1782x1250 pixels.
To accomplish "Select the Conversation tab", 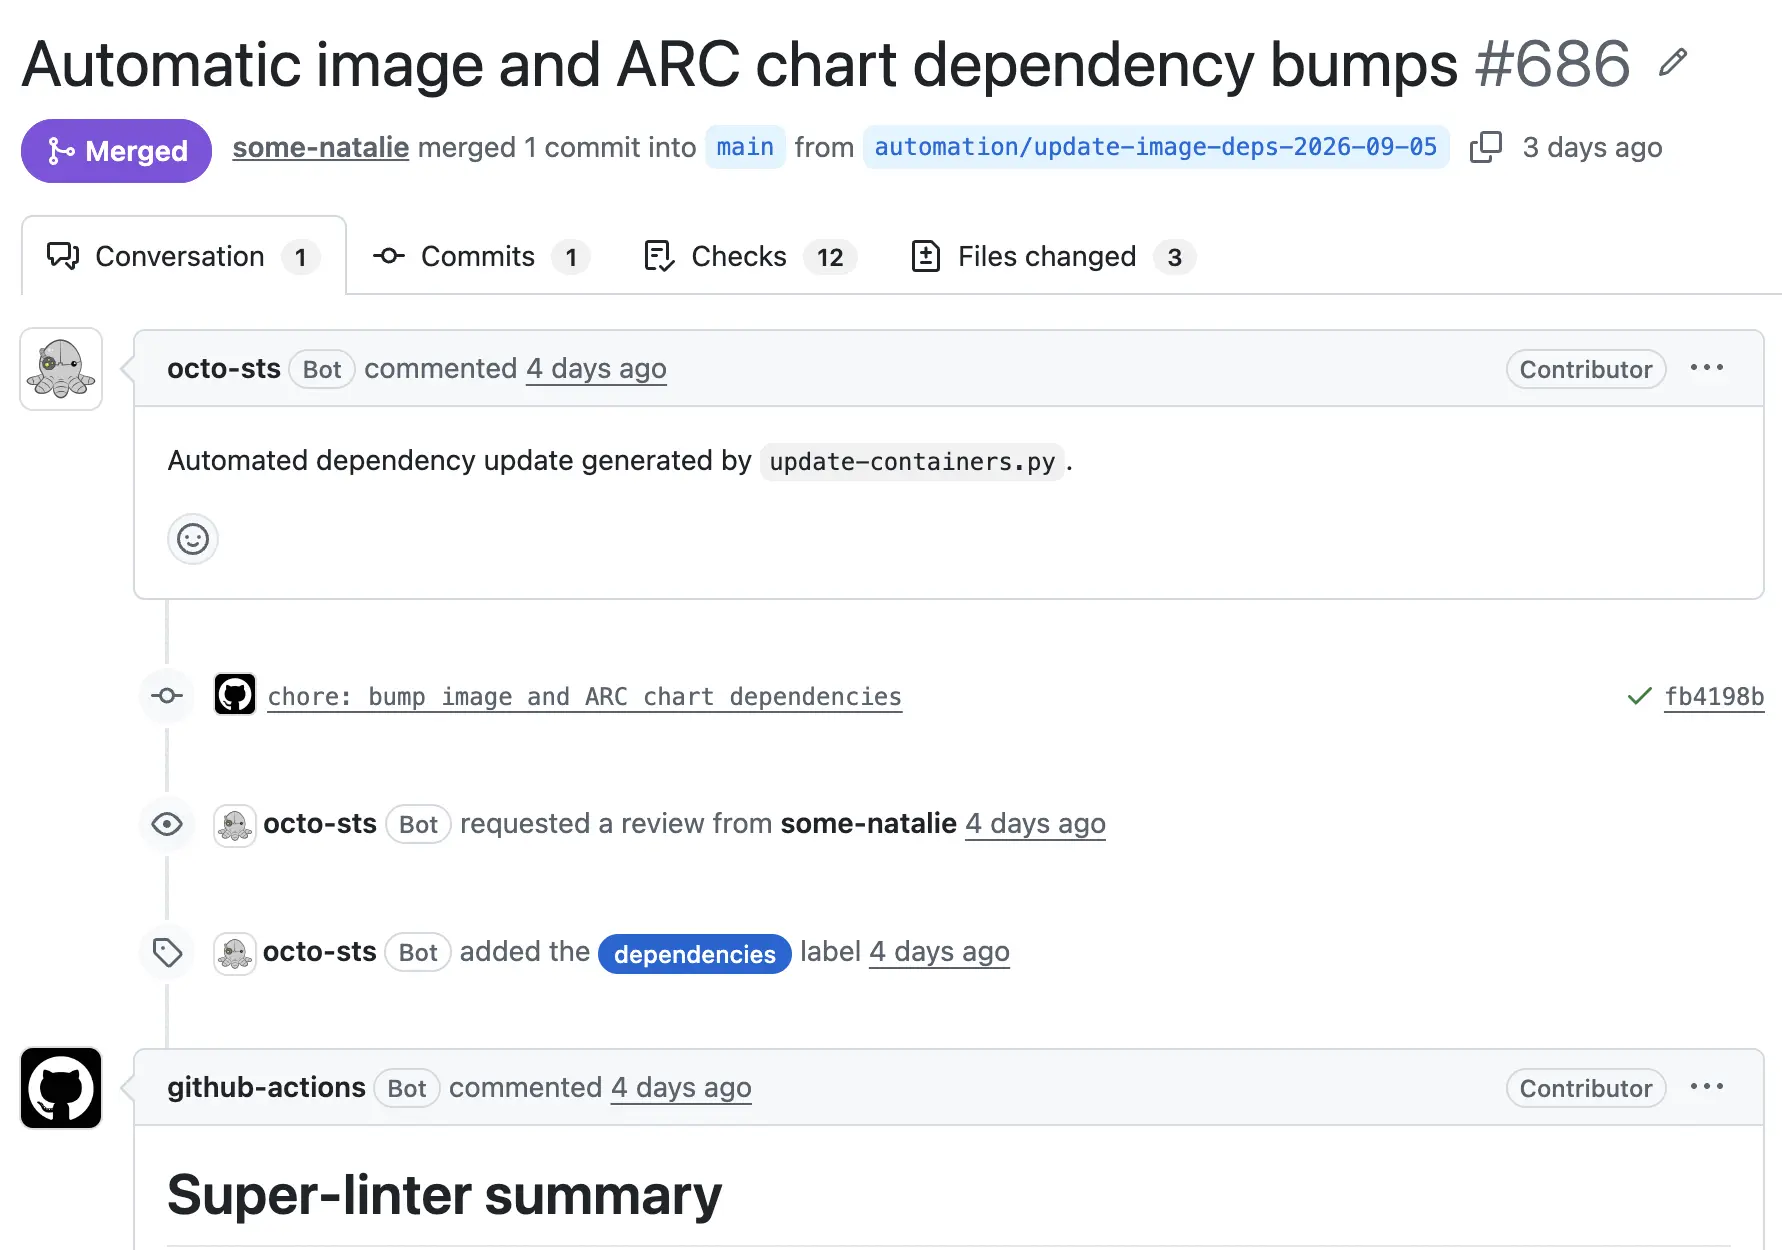I will pos(184,256).
